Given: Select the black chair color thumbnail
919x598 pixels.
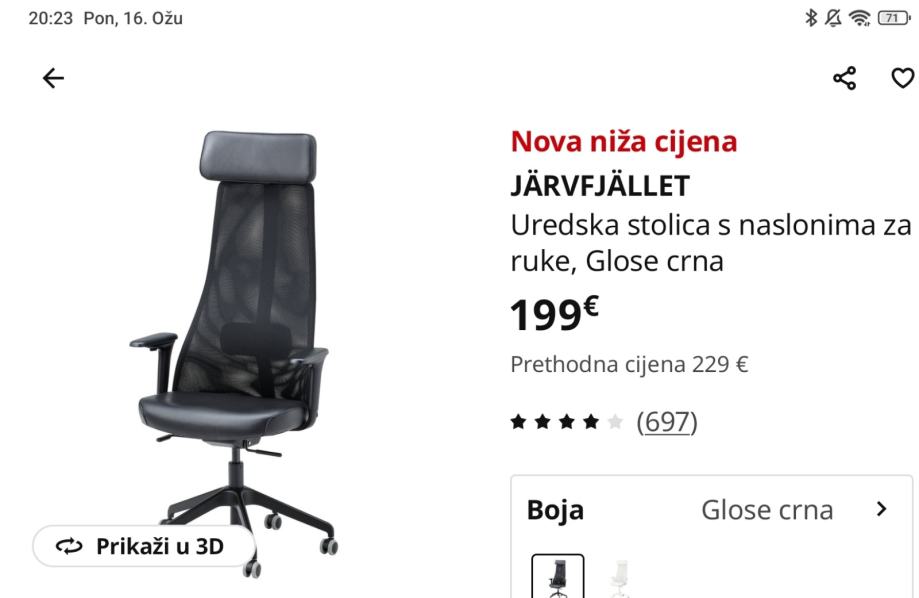Looking at the screenshot, I should pyautogui.click(x=558, y=576).
